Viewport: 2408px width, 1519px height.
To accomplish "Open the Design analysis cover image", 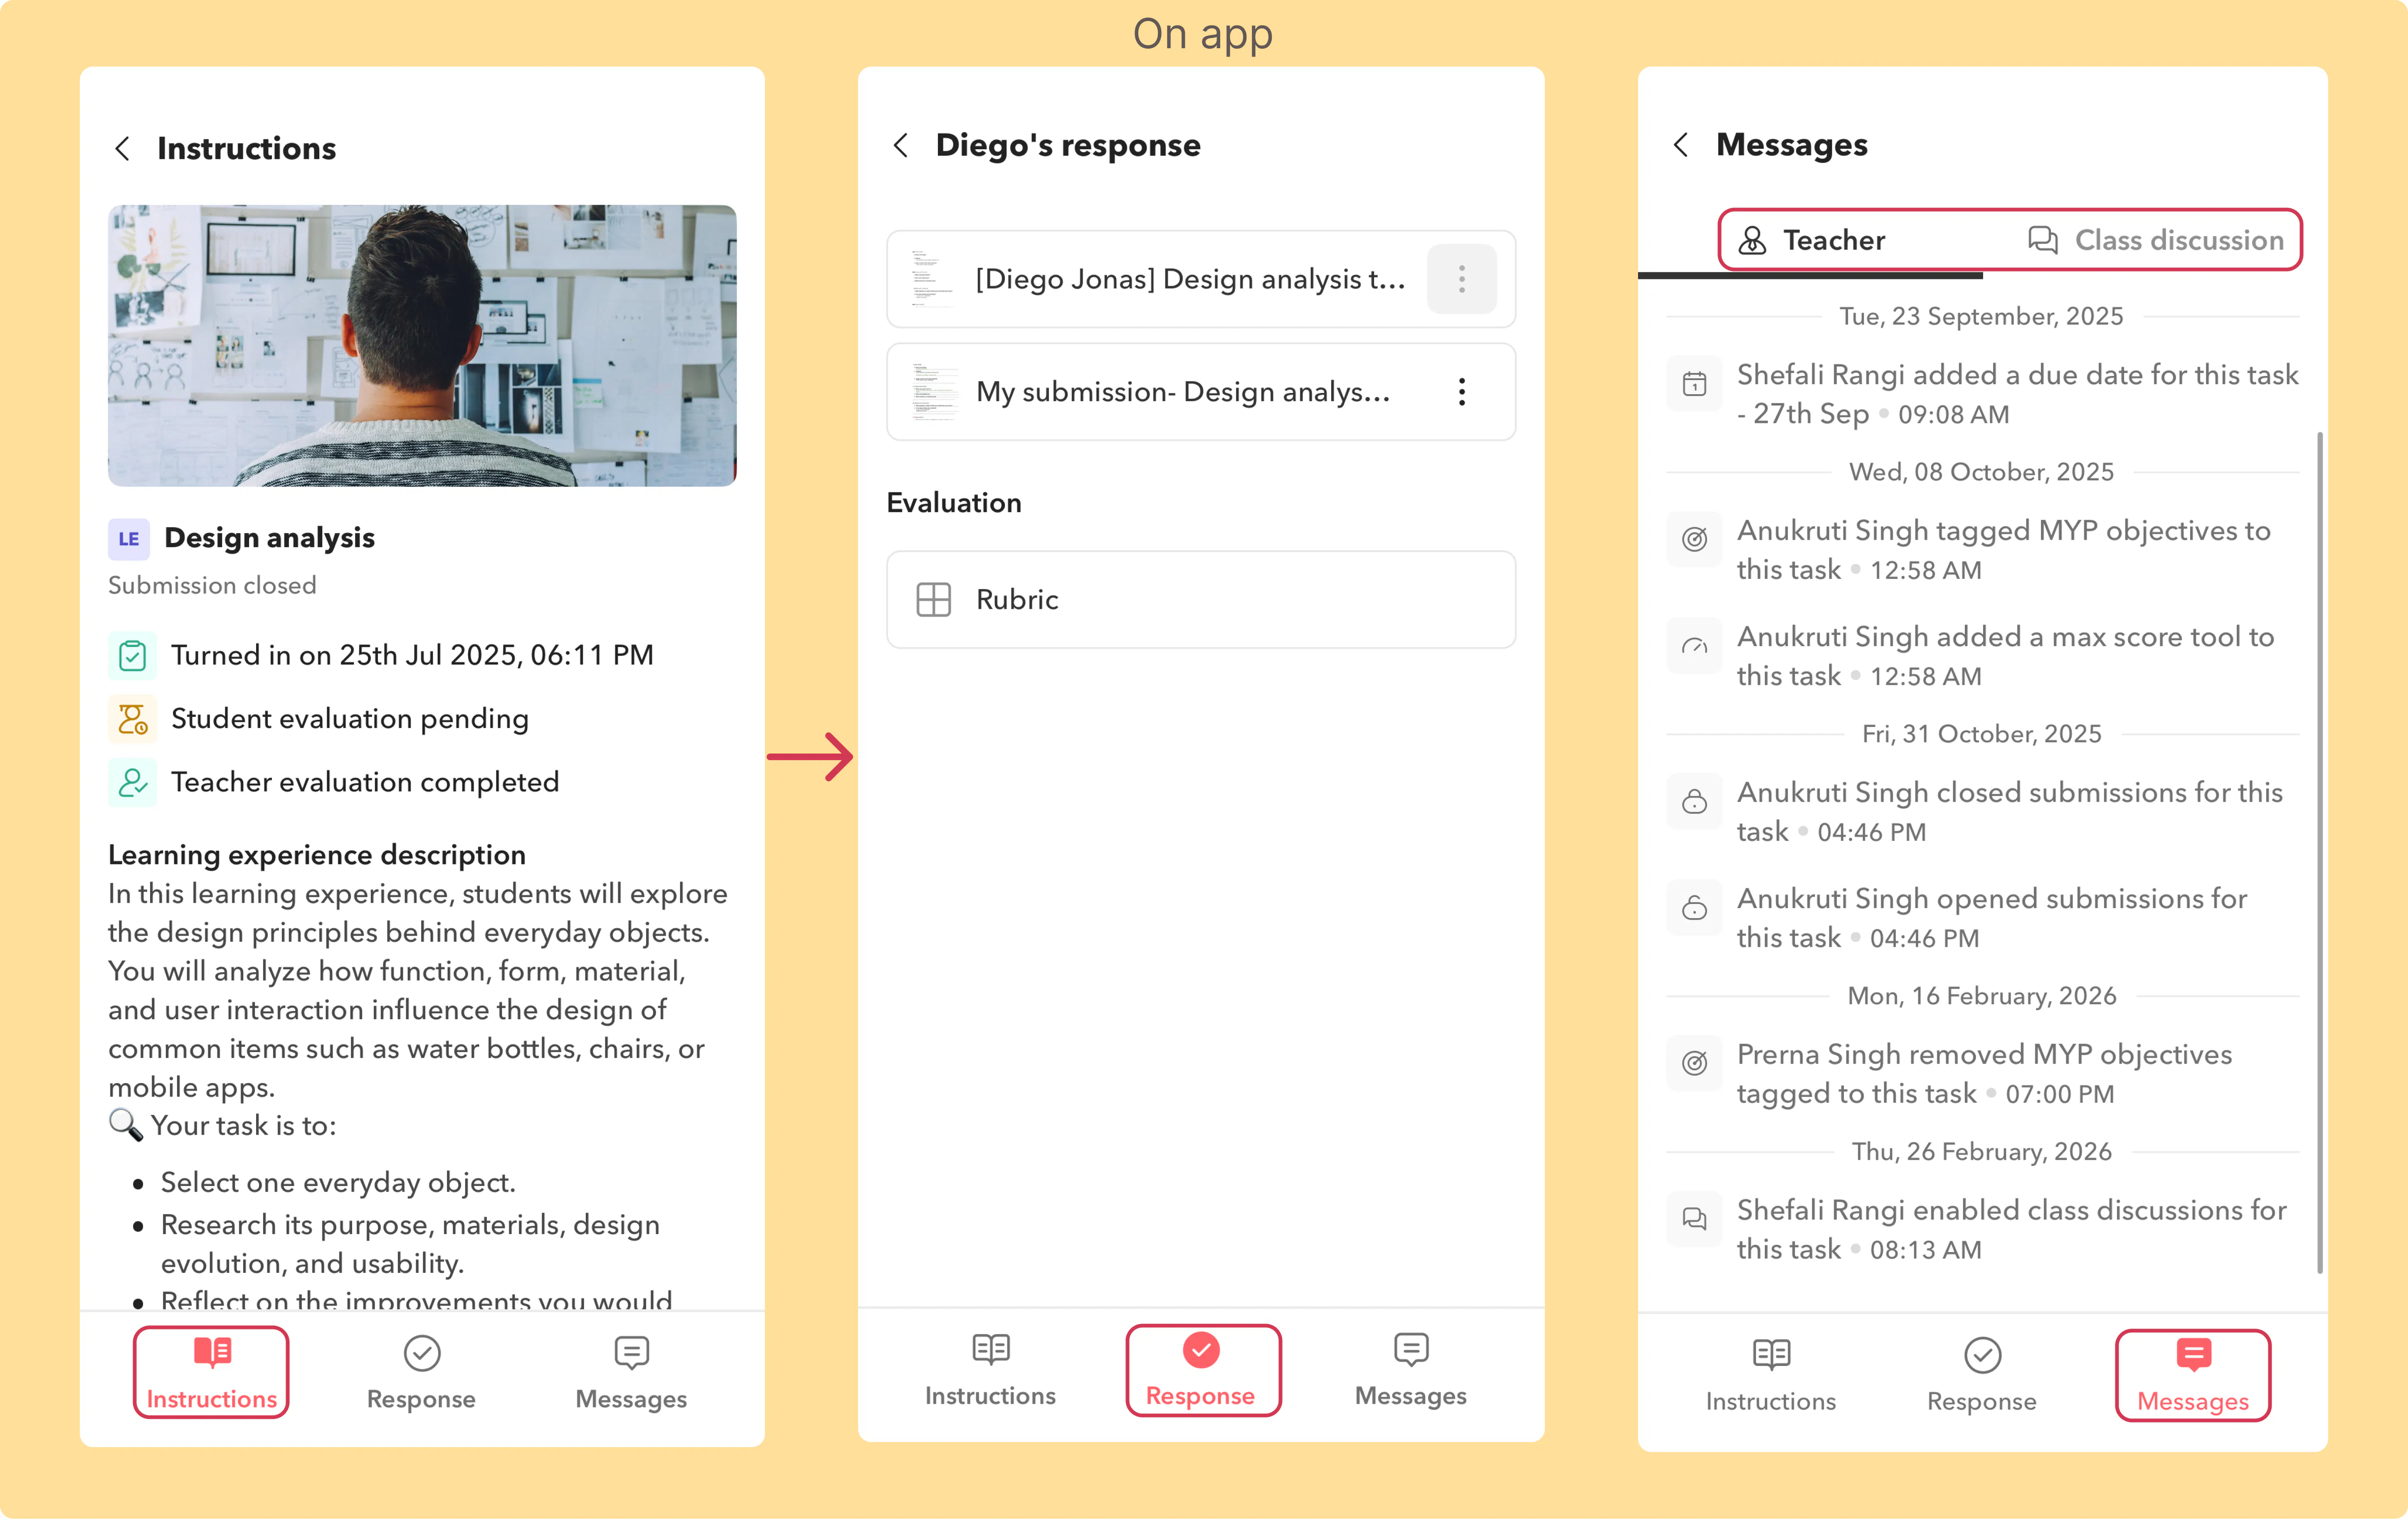I will [422, 345].
